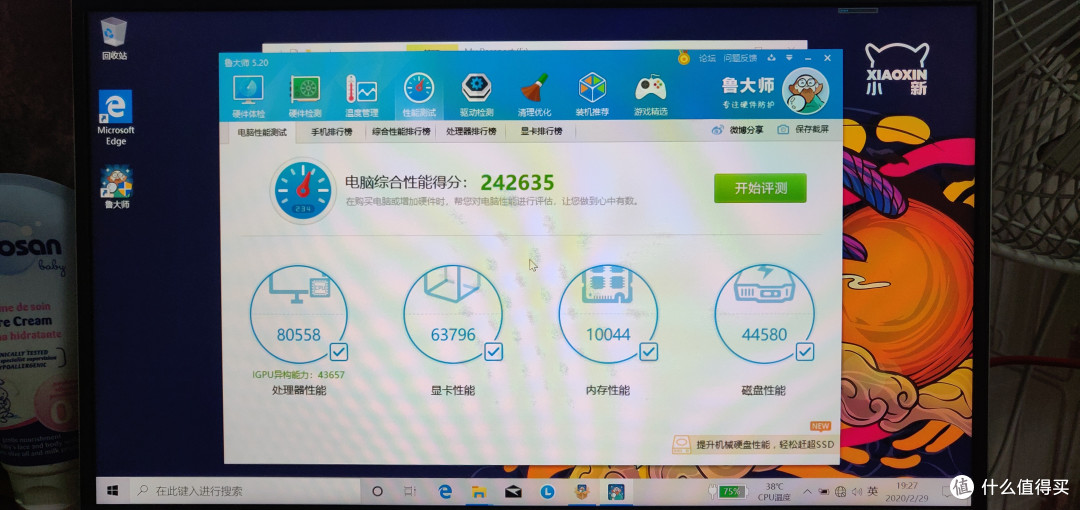The height and width of the screenshot is (510, 1080).
Task: Uncheck the 显卡性能 graphics test checkbox
Action: pyautogui.click(x=493, y=351)
